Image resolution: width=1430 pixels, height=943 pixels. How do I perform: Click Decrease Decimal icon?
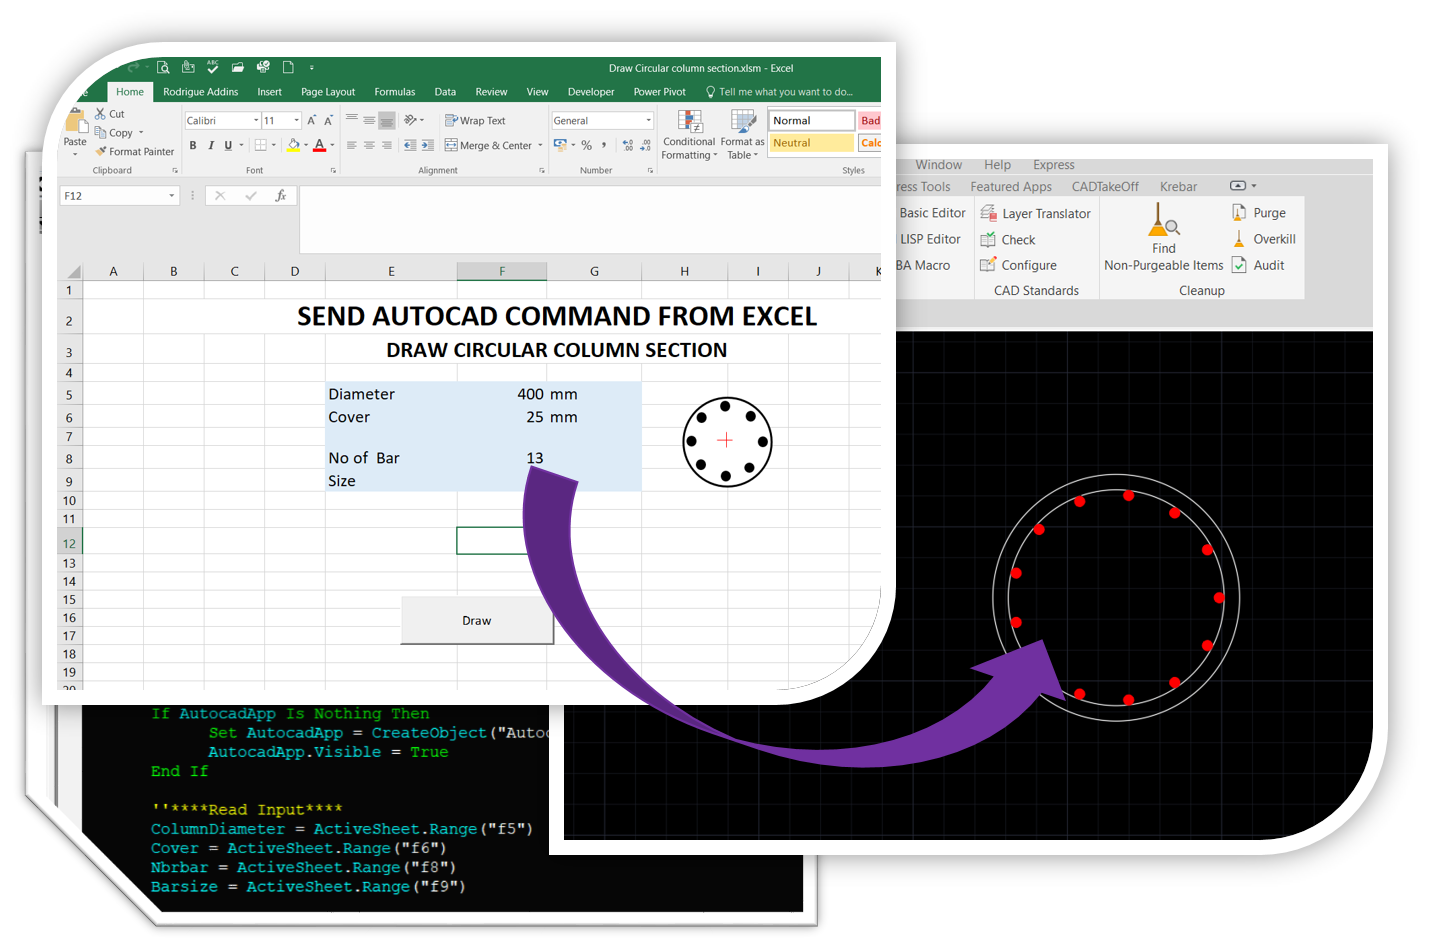[x=645, y=145]
